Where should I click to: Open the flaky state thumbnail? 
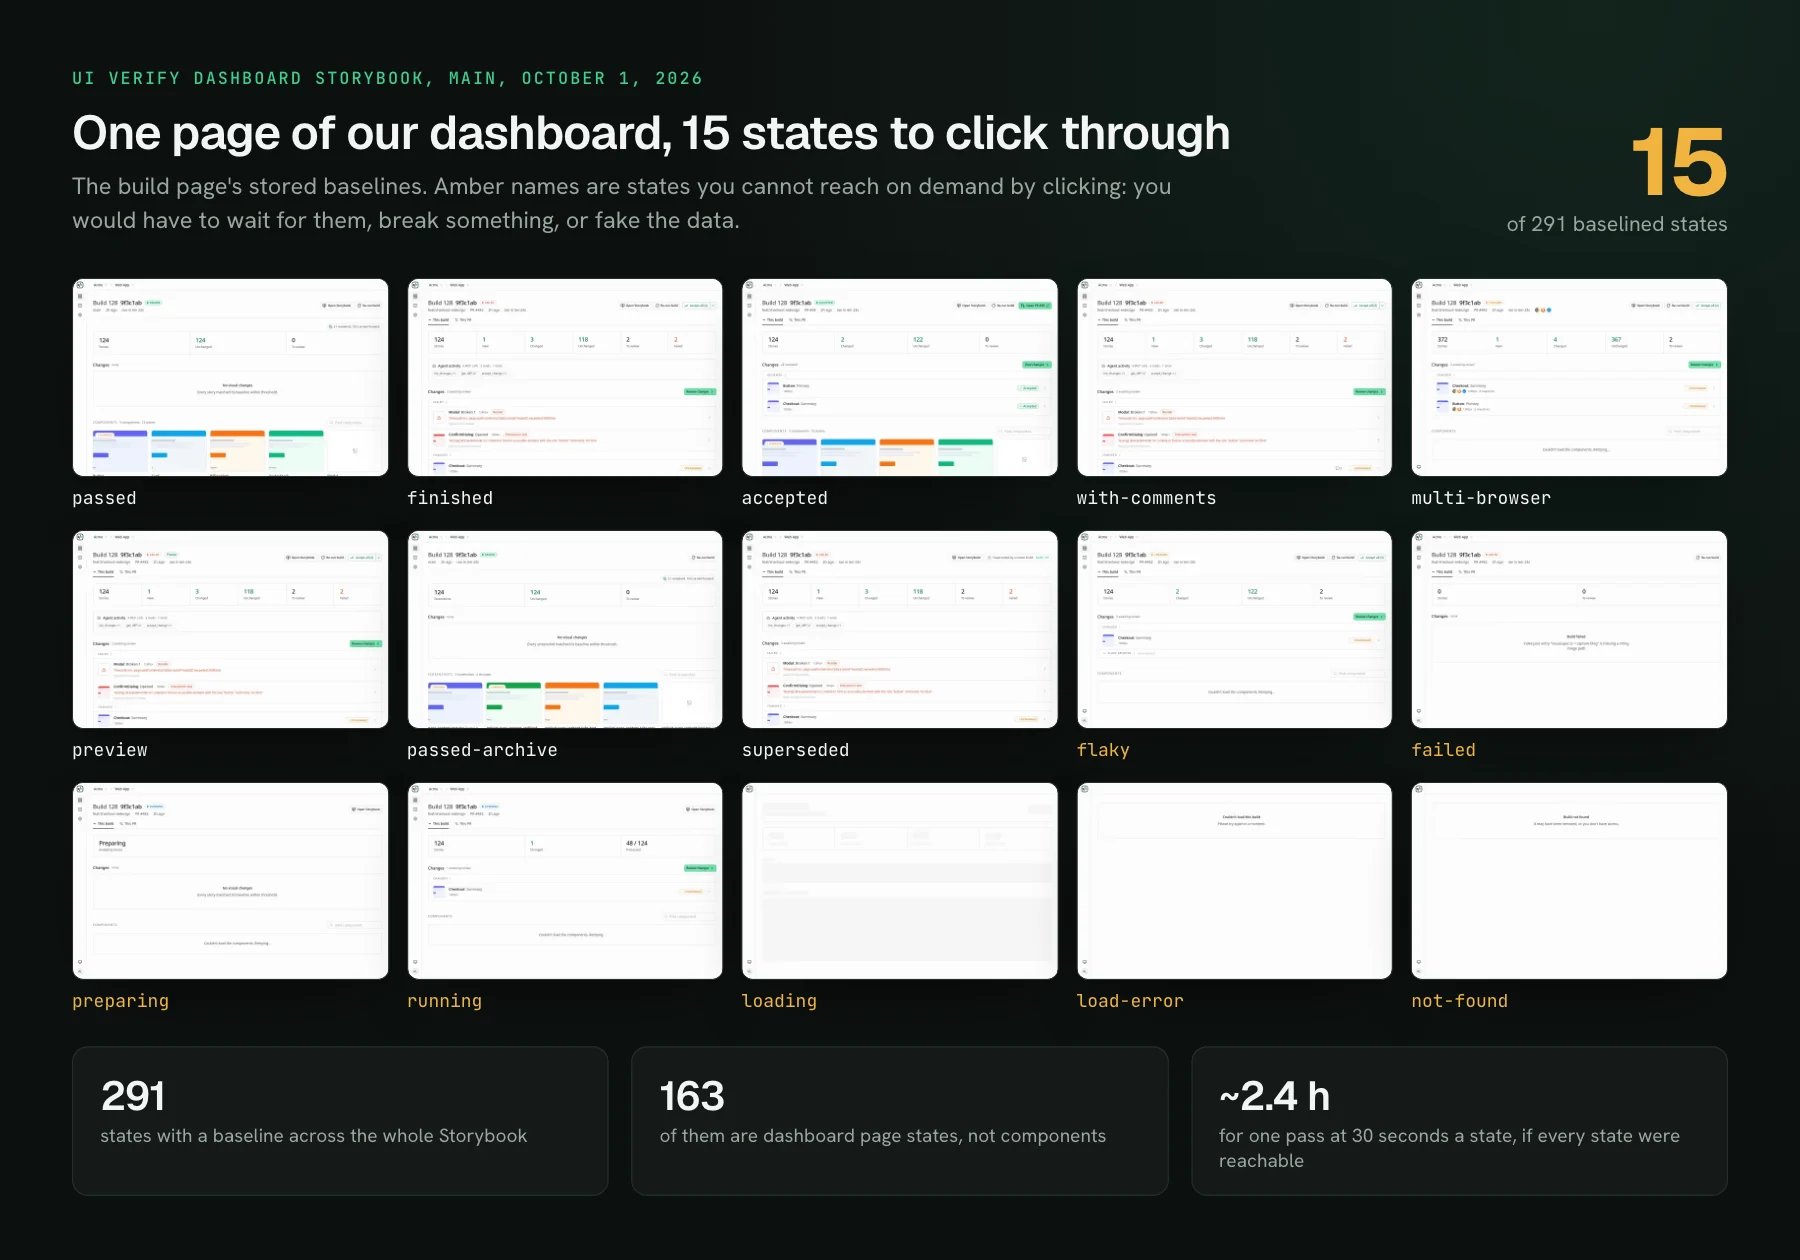coord(1234,629)
